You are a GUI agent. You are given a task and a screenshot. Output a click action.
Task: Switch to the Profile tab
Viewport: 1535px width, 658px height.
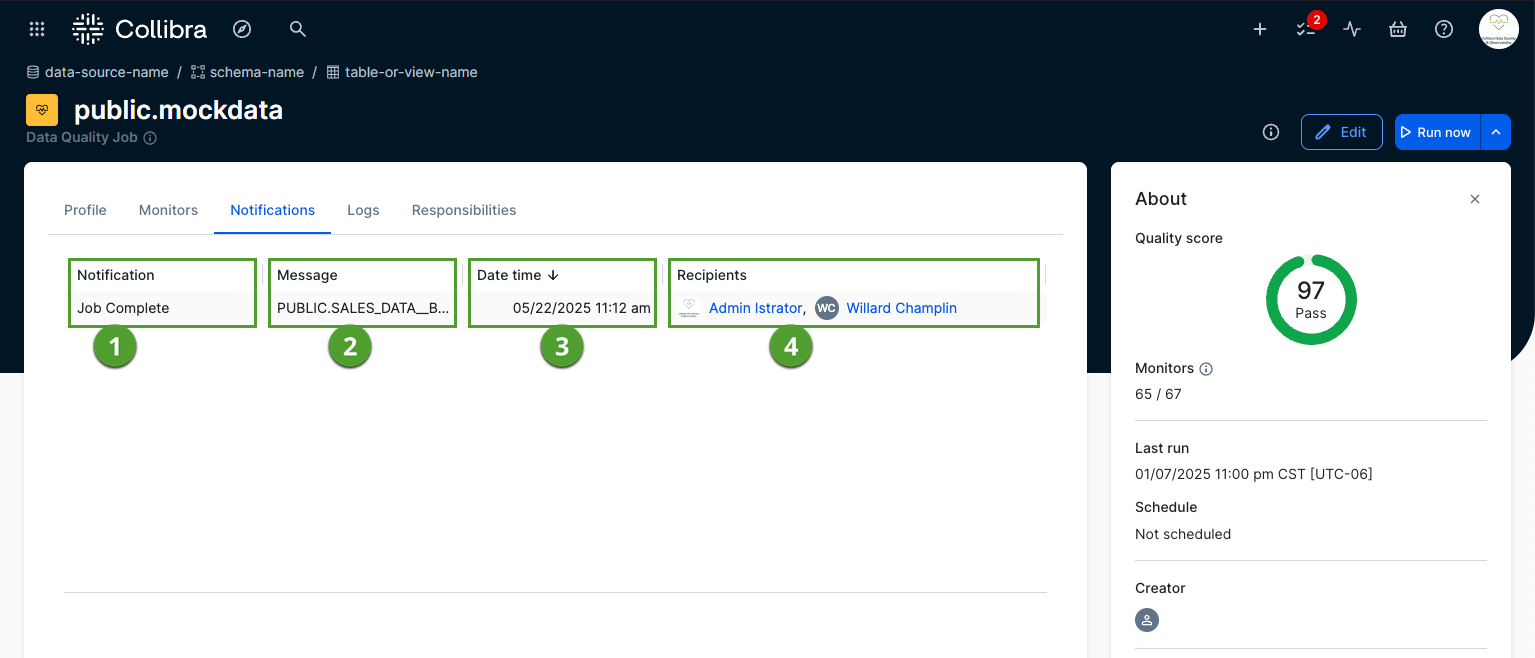pos(85,210)
